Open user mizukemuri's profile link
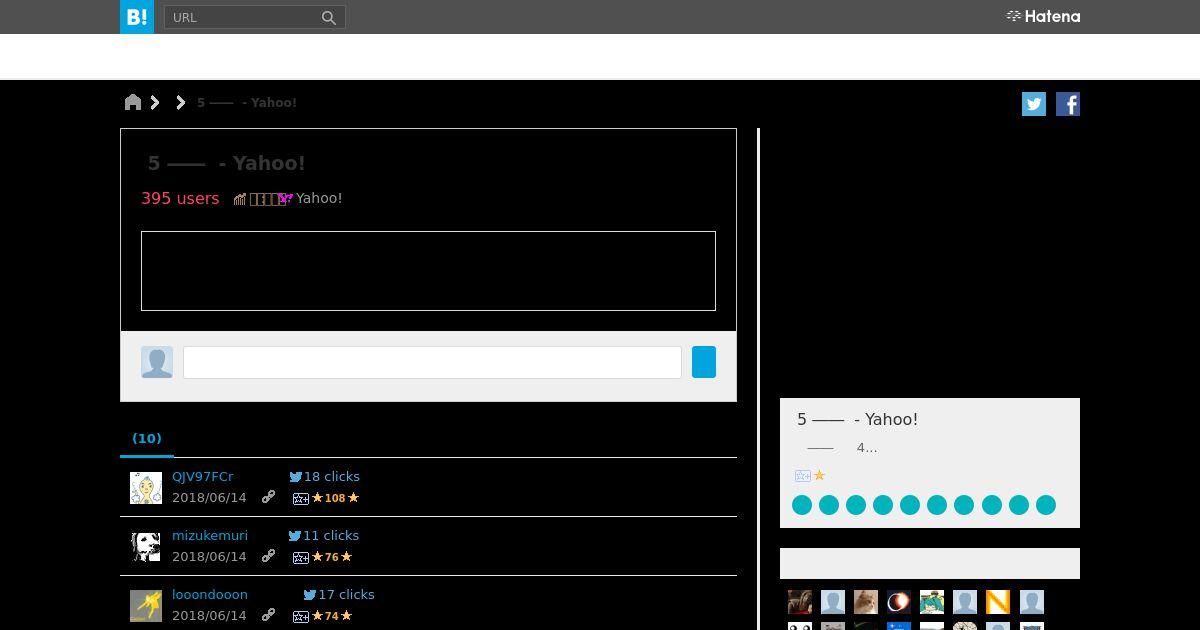 pyautogui.click(x=210, y=535)
